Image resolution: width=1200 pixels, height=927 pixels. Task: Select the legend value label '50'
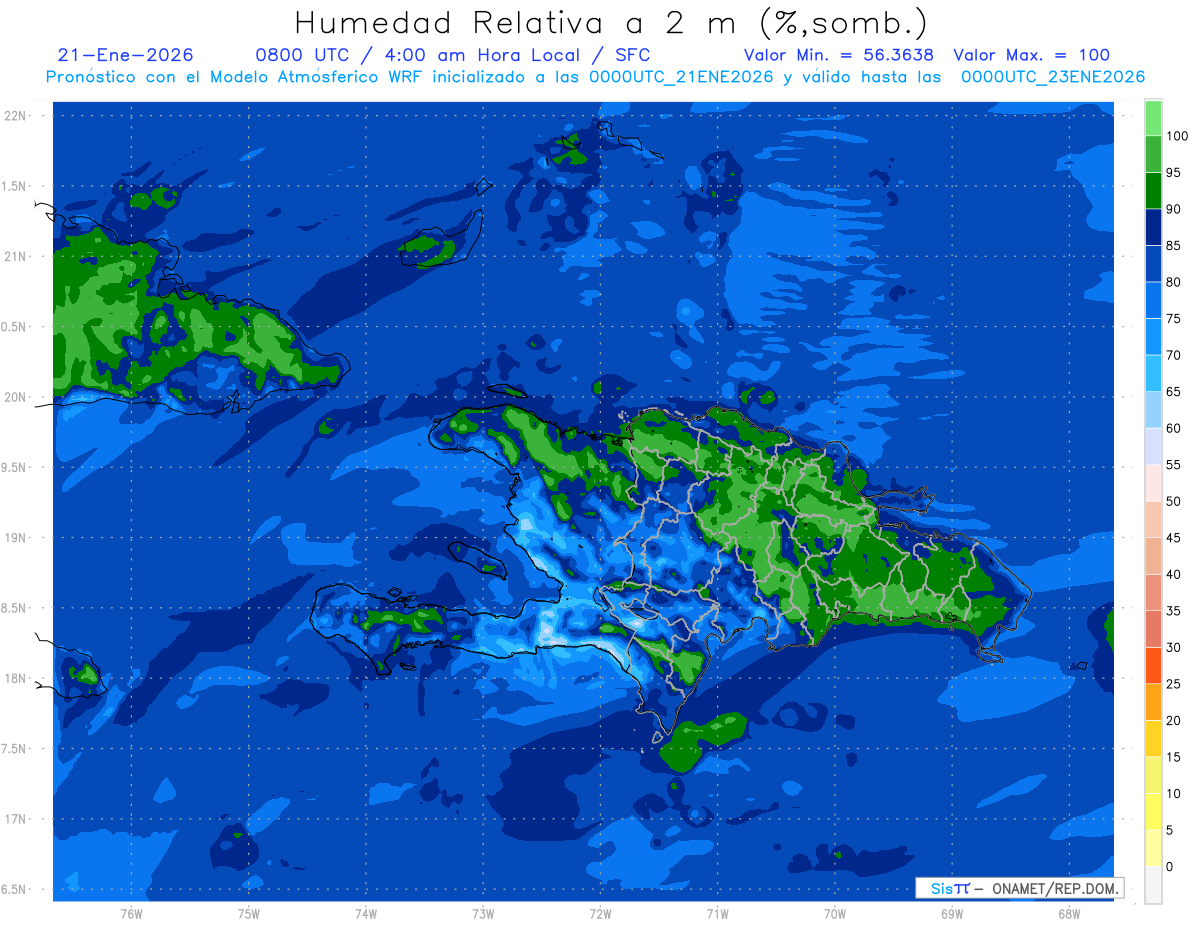[x=1174, y=501]
